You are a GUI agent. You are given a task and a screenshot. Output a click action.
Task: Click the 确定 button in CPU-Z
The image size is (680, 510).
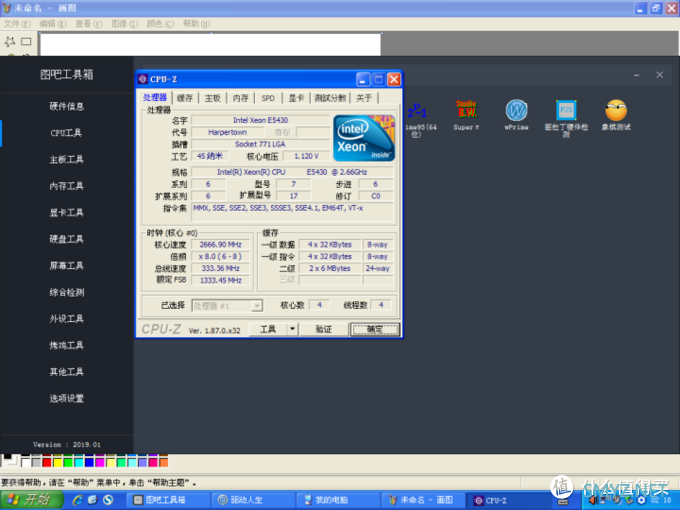pos(375,329)
